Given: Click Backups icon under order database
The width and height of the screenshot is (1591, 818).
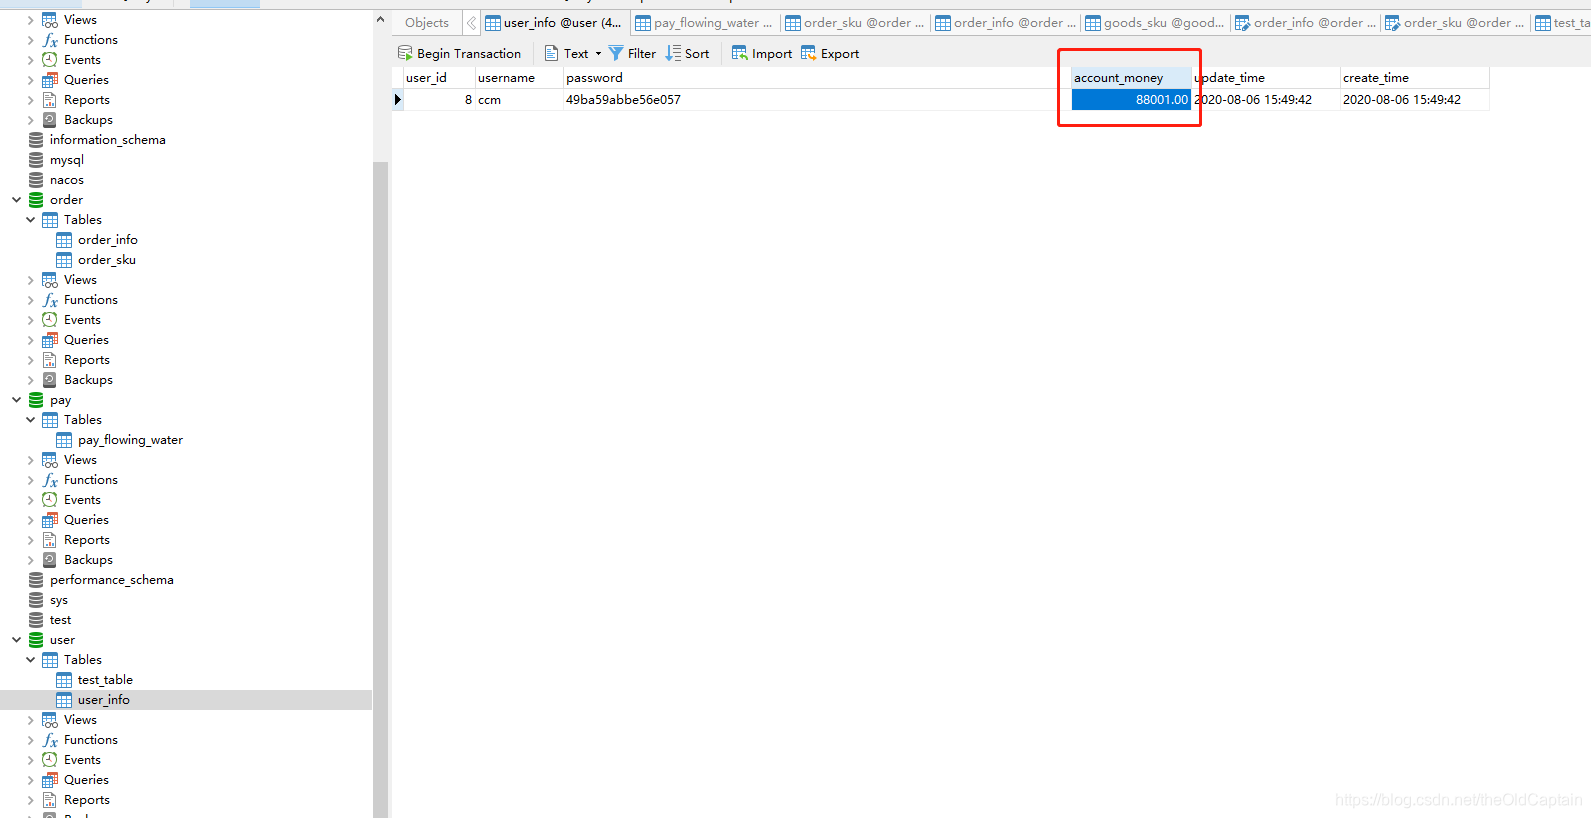Looking at the screenshot, I should coord(50,380).
